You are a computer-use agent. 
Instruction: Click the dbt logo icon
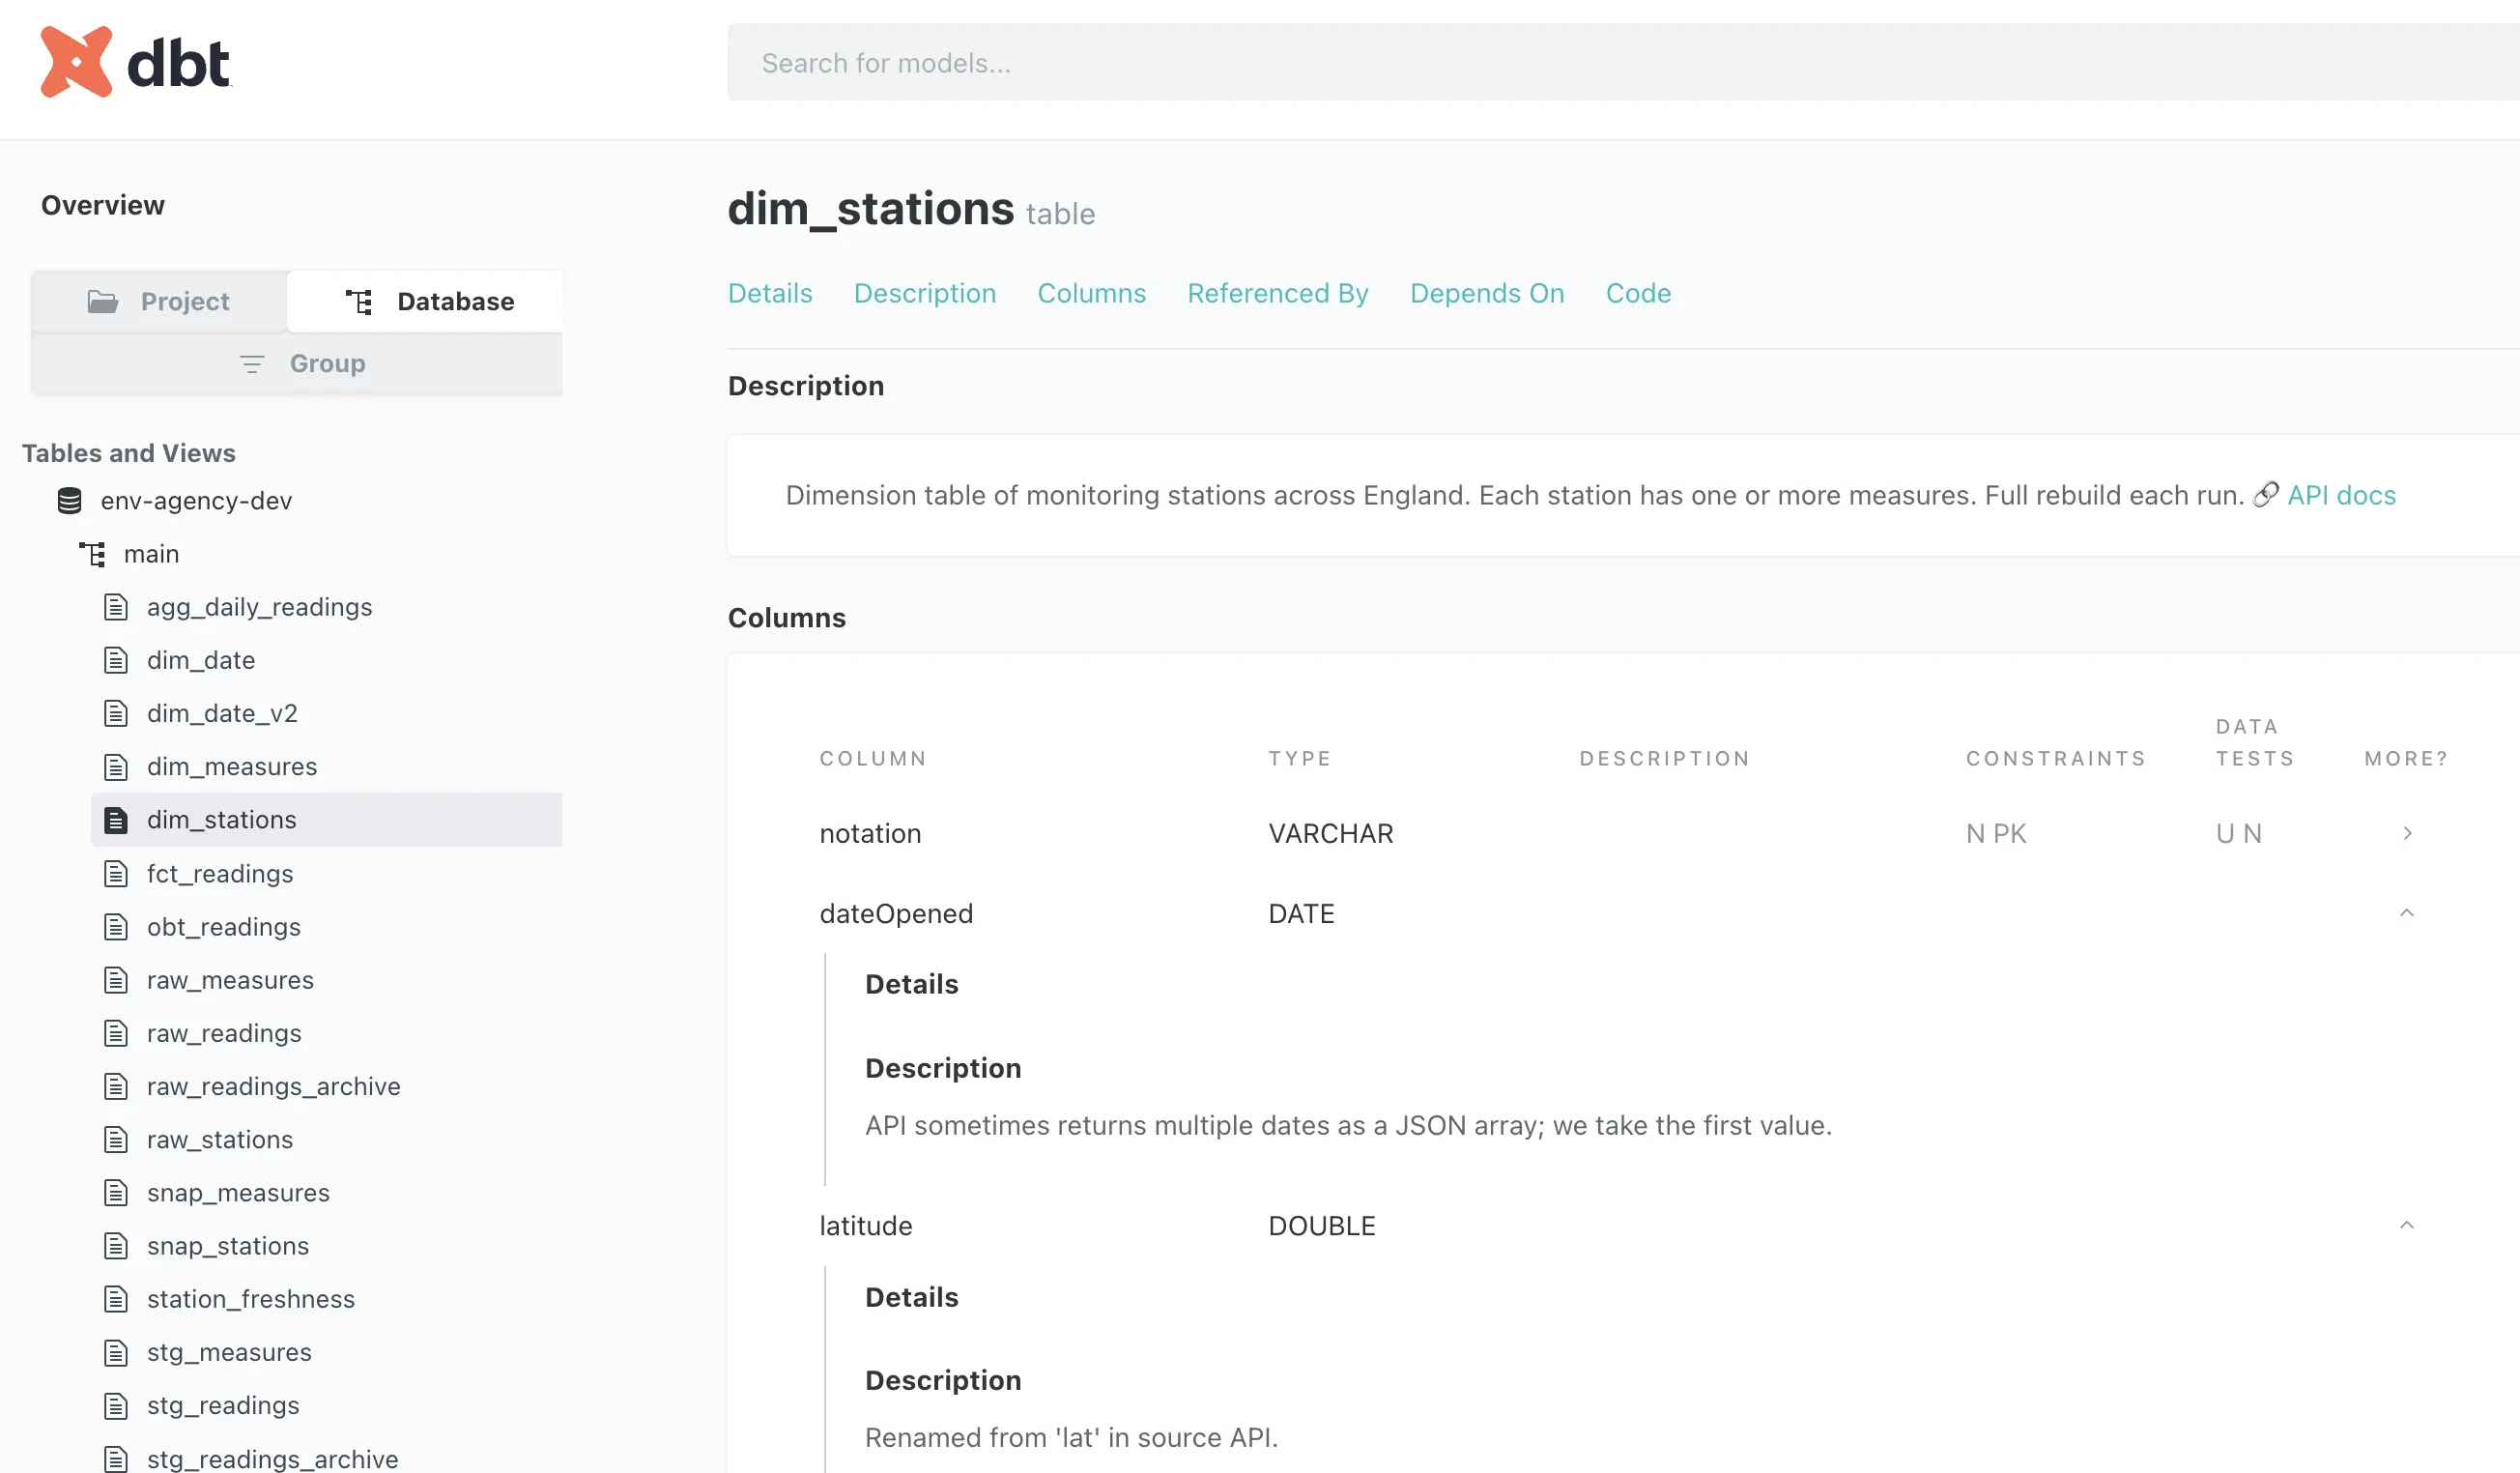click(76, 62)
